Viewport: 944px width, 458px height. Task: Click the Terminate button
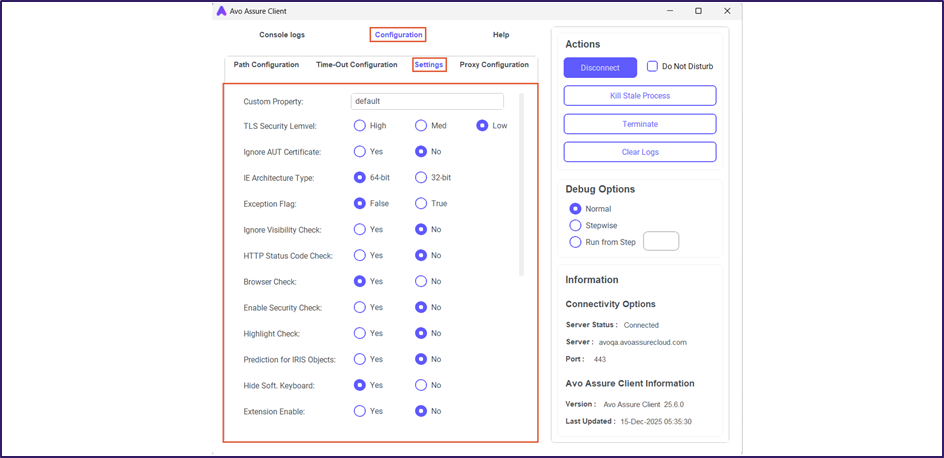640,124
